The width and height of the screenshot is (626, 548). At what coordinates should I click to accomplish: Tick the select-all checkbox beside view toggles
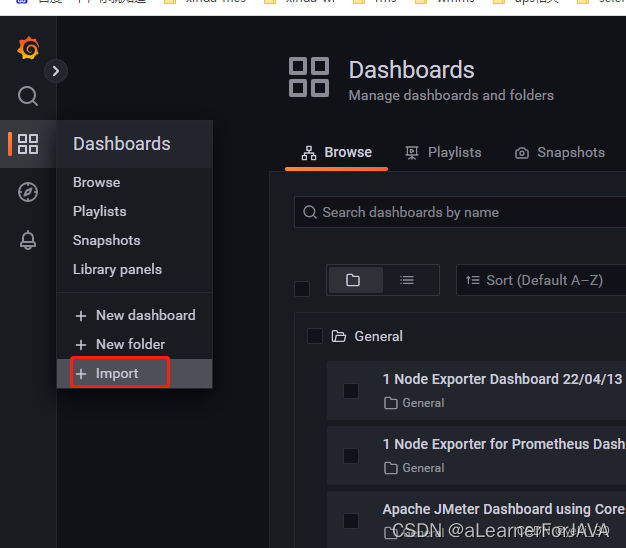click(x=302, y=289)
